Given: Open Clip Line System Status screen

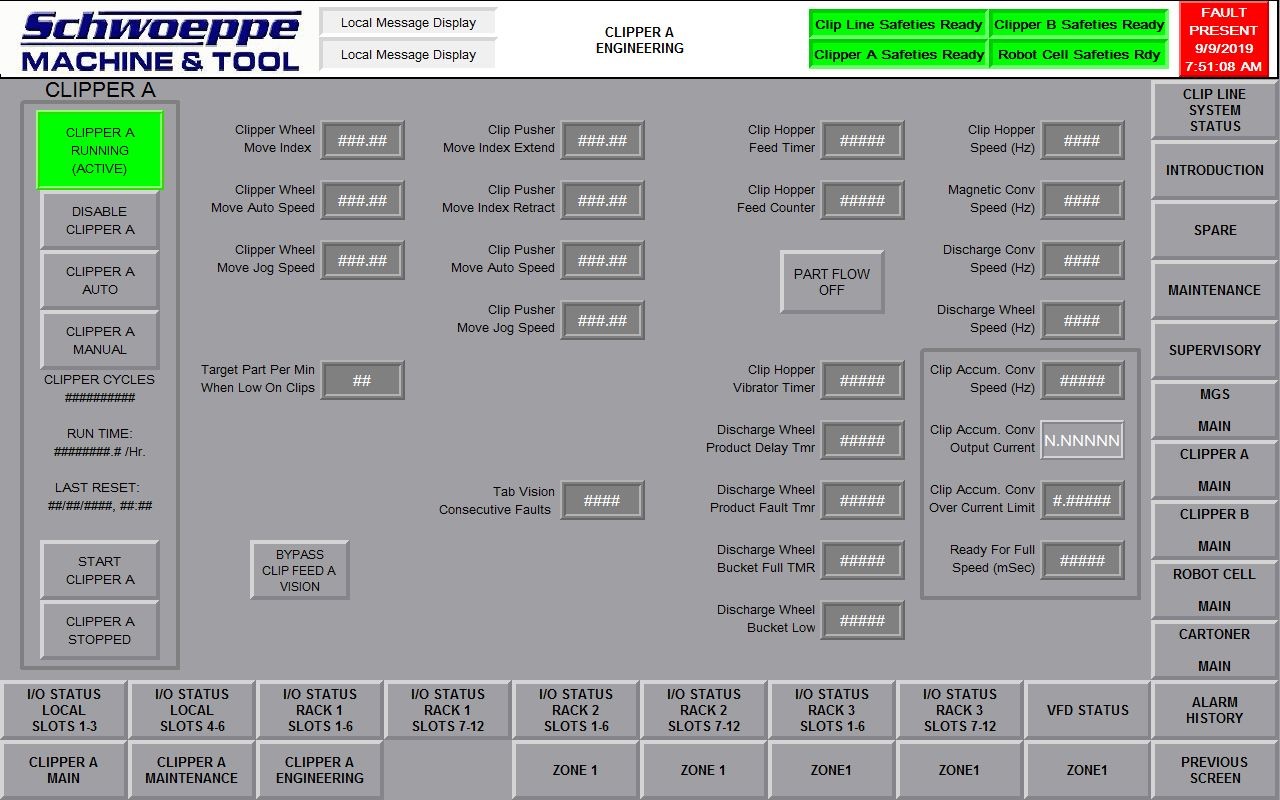Looking at the screenshot, I should click(1215, 110).
